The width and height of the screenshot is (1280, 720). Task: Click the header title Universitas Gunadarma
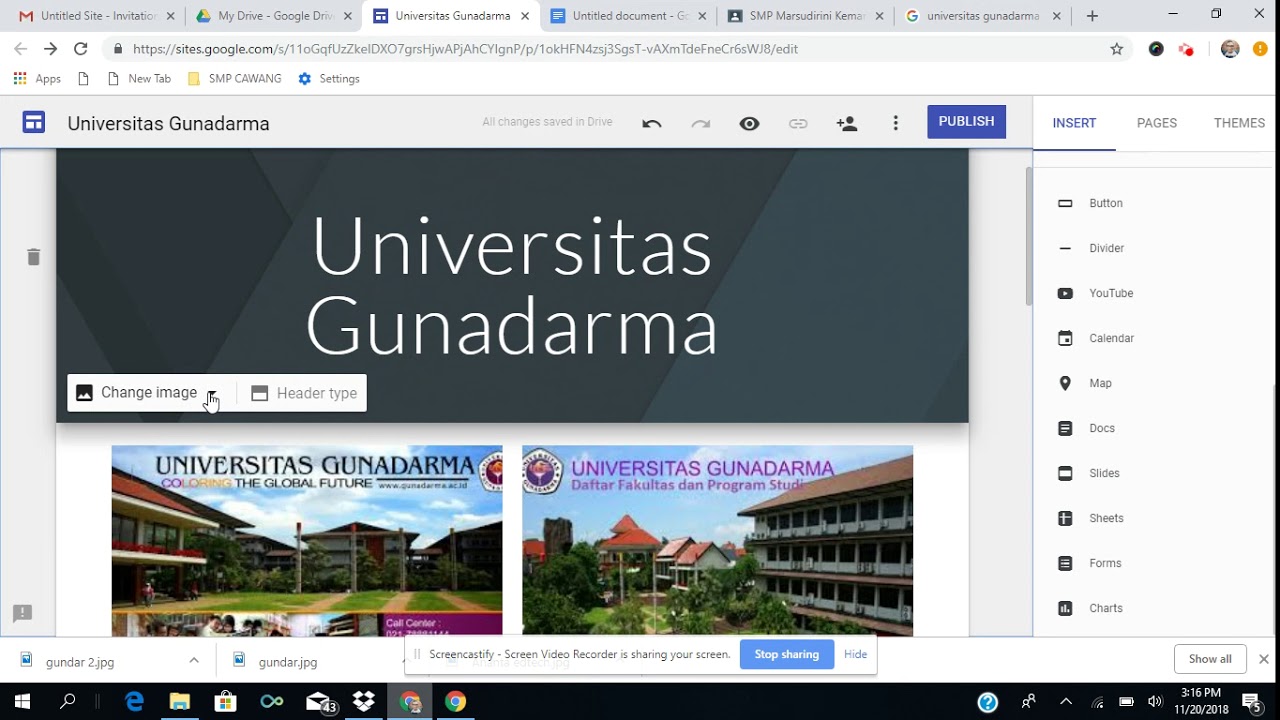click(512, 286)
